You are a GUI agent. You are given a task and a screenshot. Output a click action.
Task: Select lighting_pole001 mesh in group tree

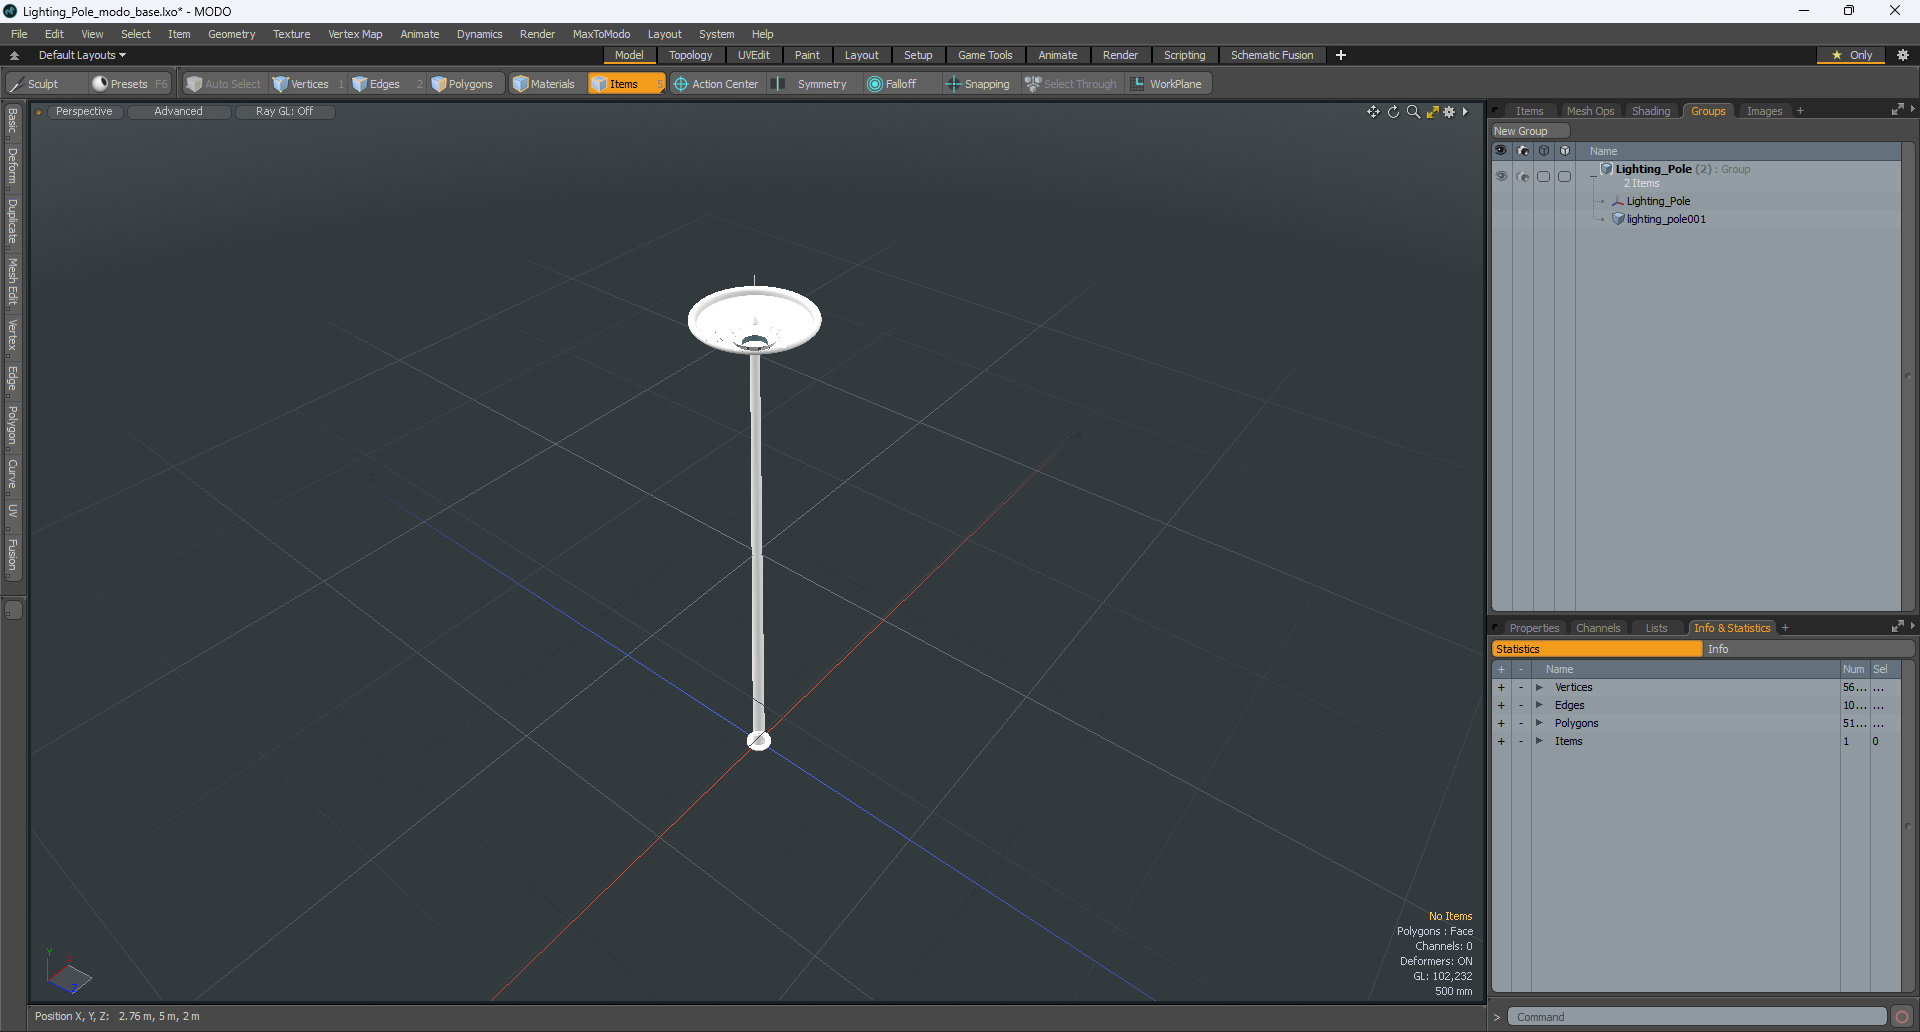click(1666, 219)
